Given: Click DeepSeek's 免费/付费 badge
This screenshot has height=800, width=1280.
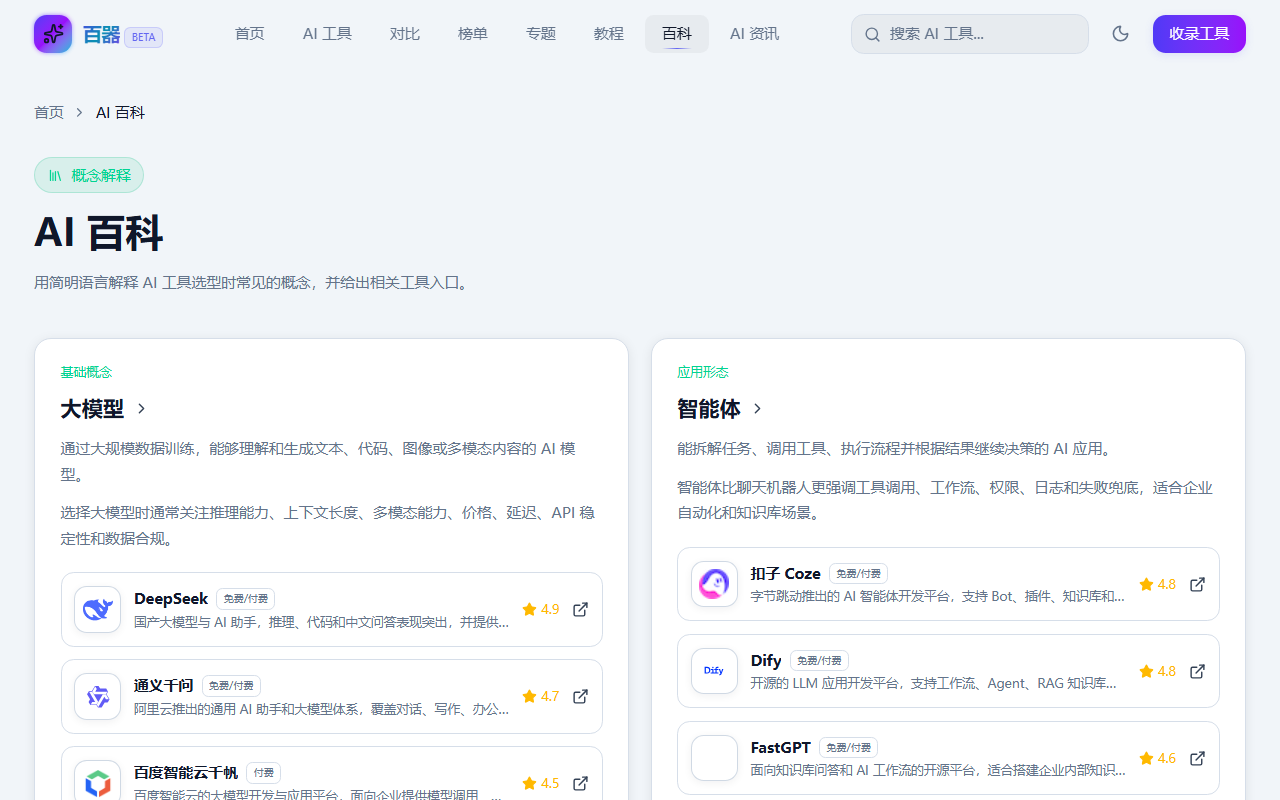Looking at the screenshot, I should point(245,599).
